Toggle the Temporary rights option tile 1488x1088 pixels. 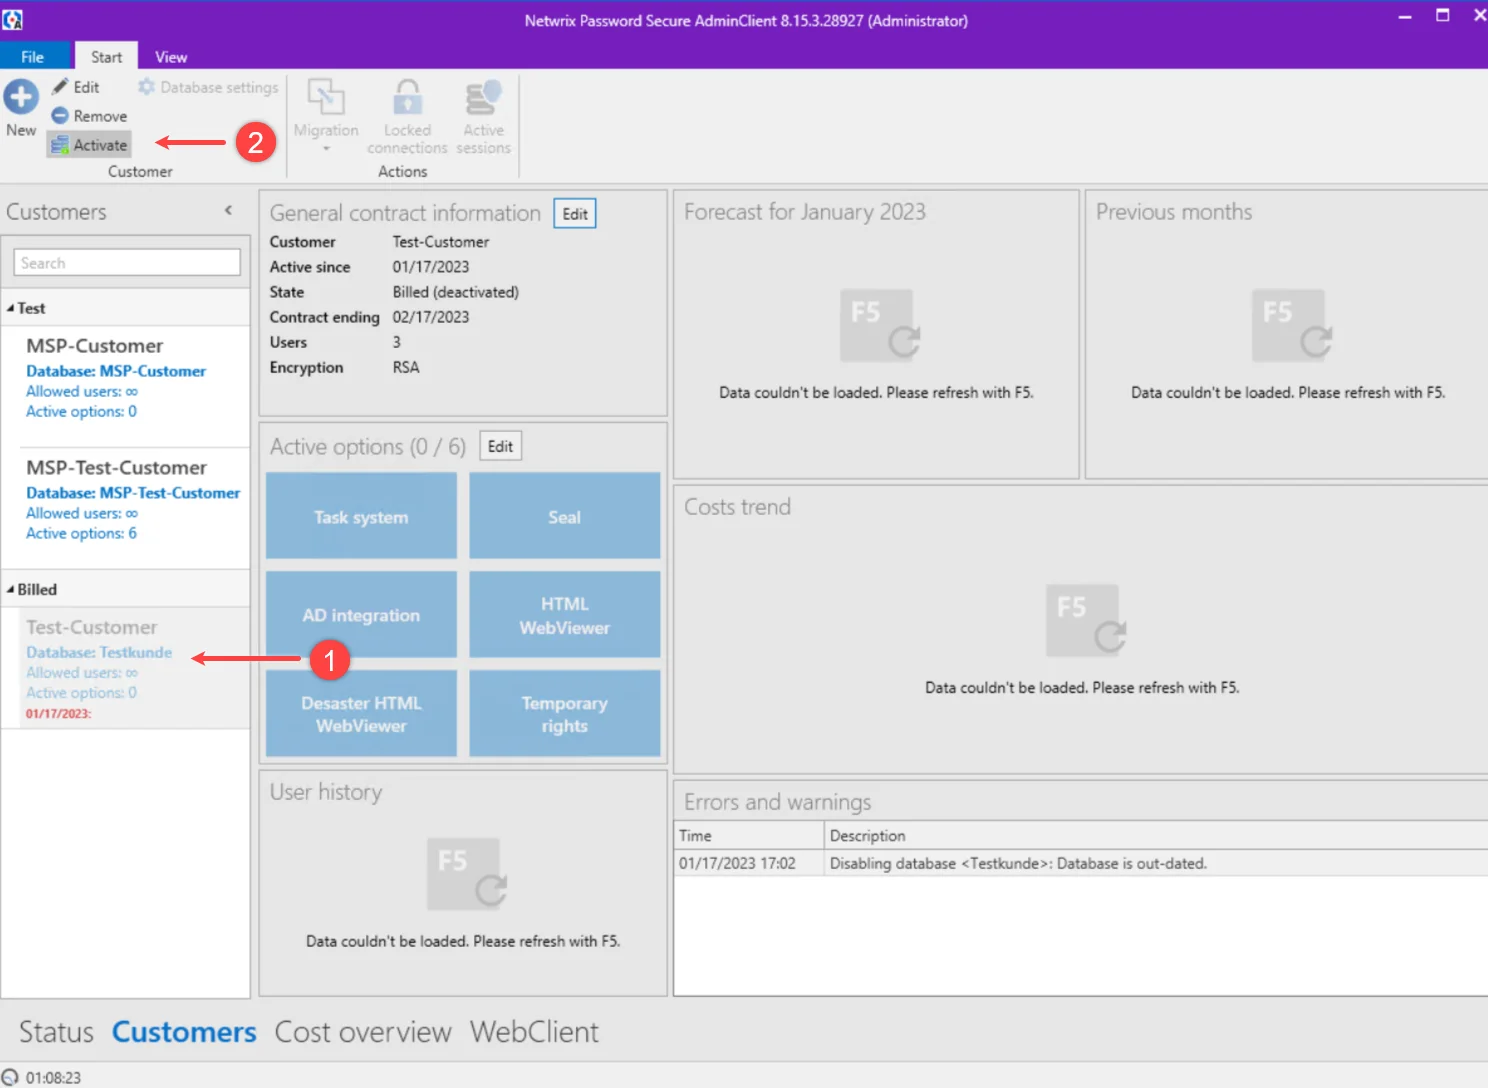pos(565,713)
